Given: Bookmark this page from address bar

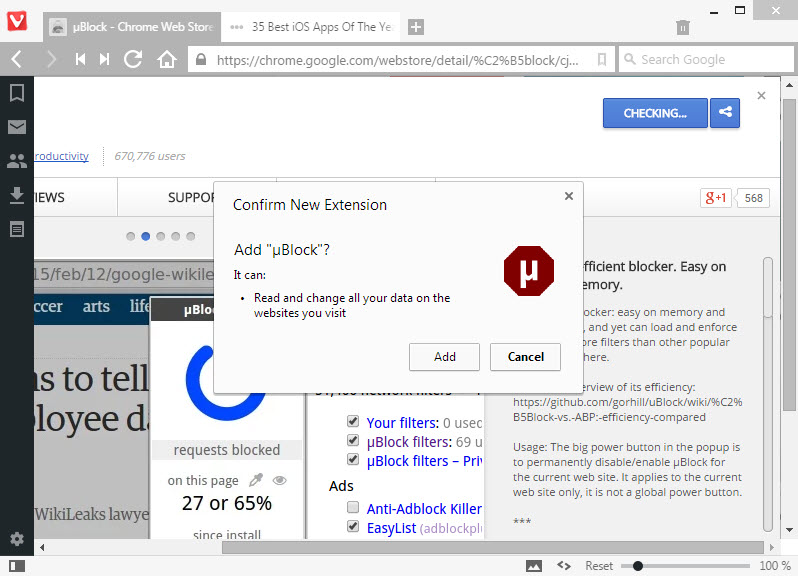Looking at the screenshot, I should [602, 60].
